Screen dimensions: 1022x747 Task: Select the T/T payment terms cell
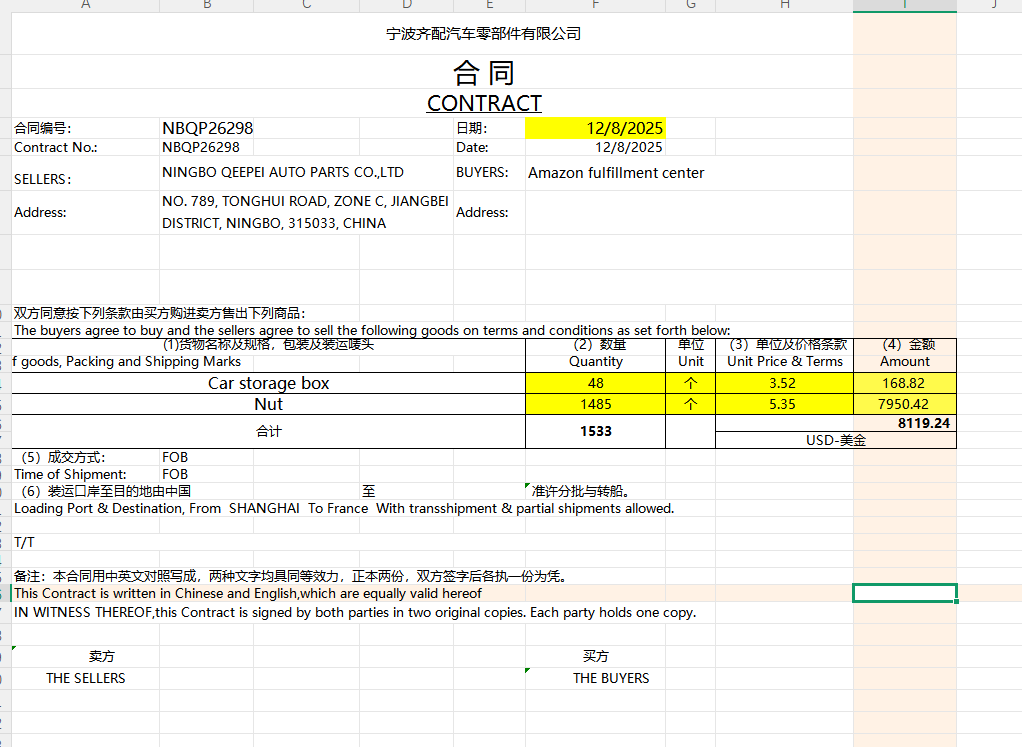pyautogui.click(x=25, y=542)
